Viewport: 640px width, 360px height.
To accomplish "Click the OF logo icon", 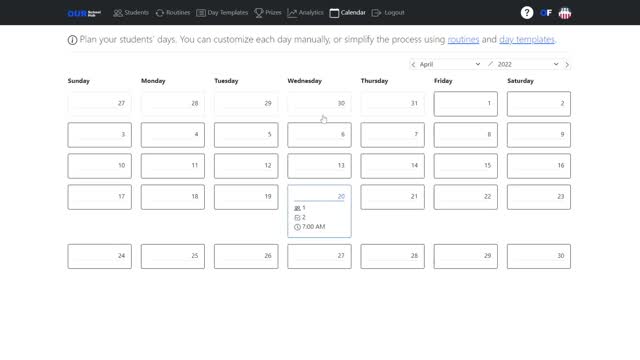I will click(546, 13).
